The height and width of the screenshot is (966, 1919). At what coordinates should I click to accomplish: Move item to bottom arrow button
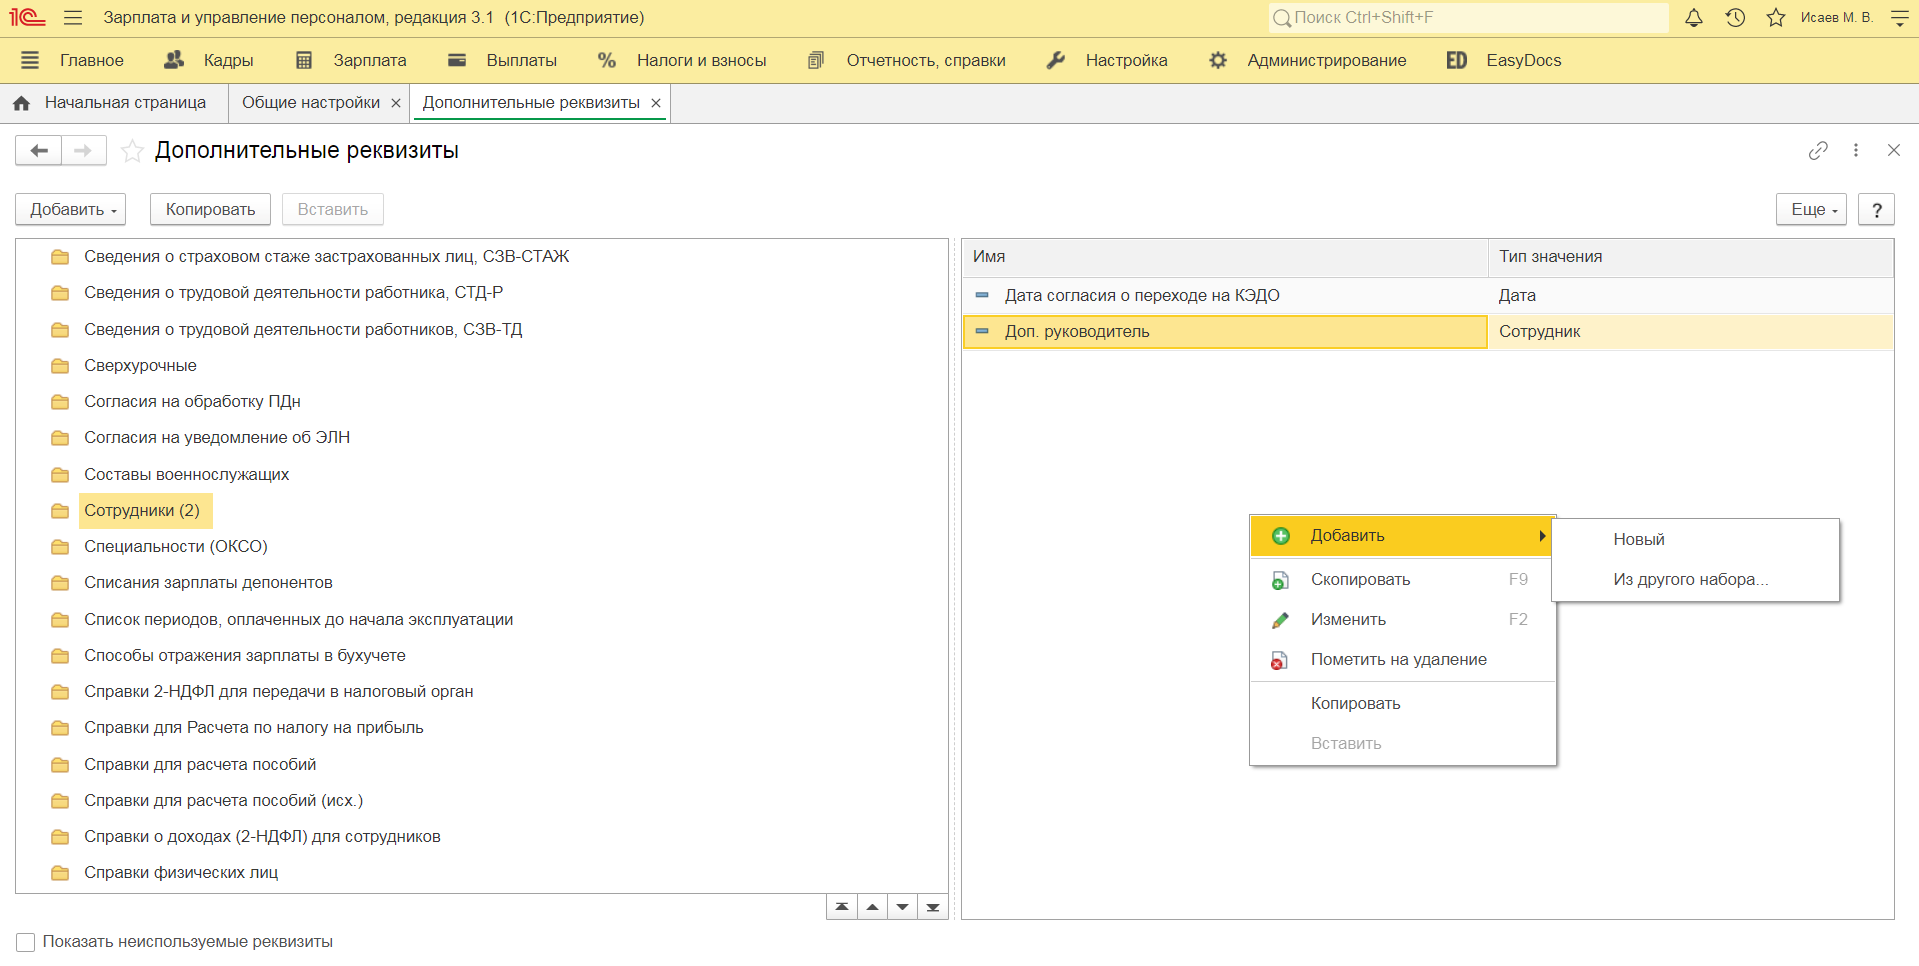[x=933, y=907]
